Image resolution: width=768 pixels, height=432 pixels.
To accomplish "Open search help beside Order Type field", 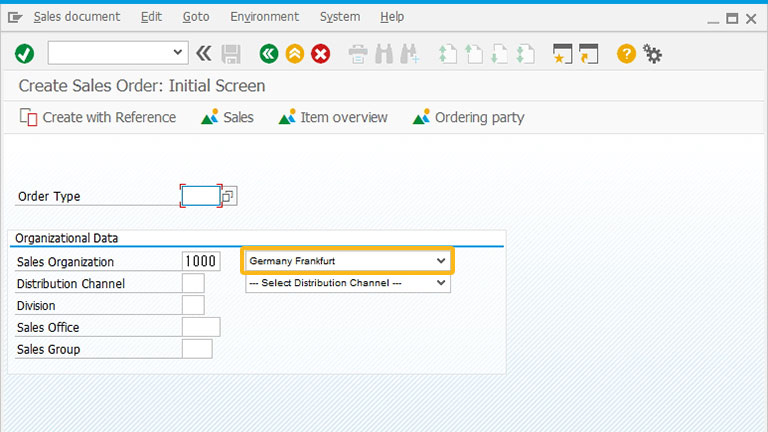I will coord(228,196).
